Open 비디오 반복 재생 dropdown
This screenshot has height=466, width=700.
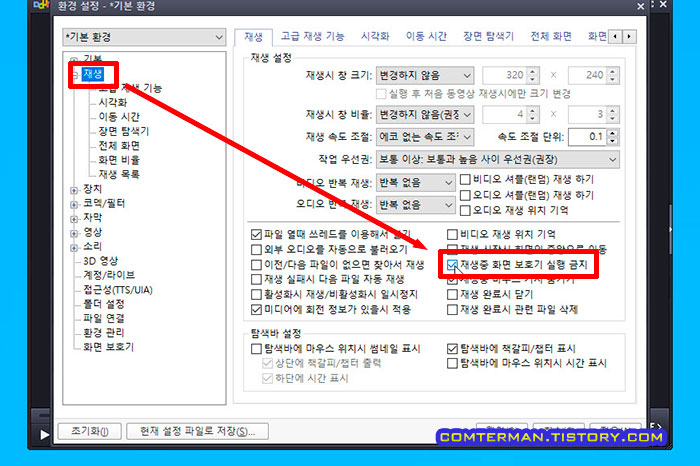(416, 183)
